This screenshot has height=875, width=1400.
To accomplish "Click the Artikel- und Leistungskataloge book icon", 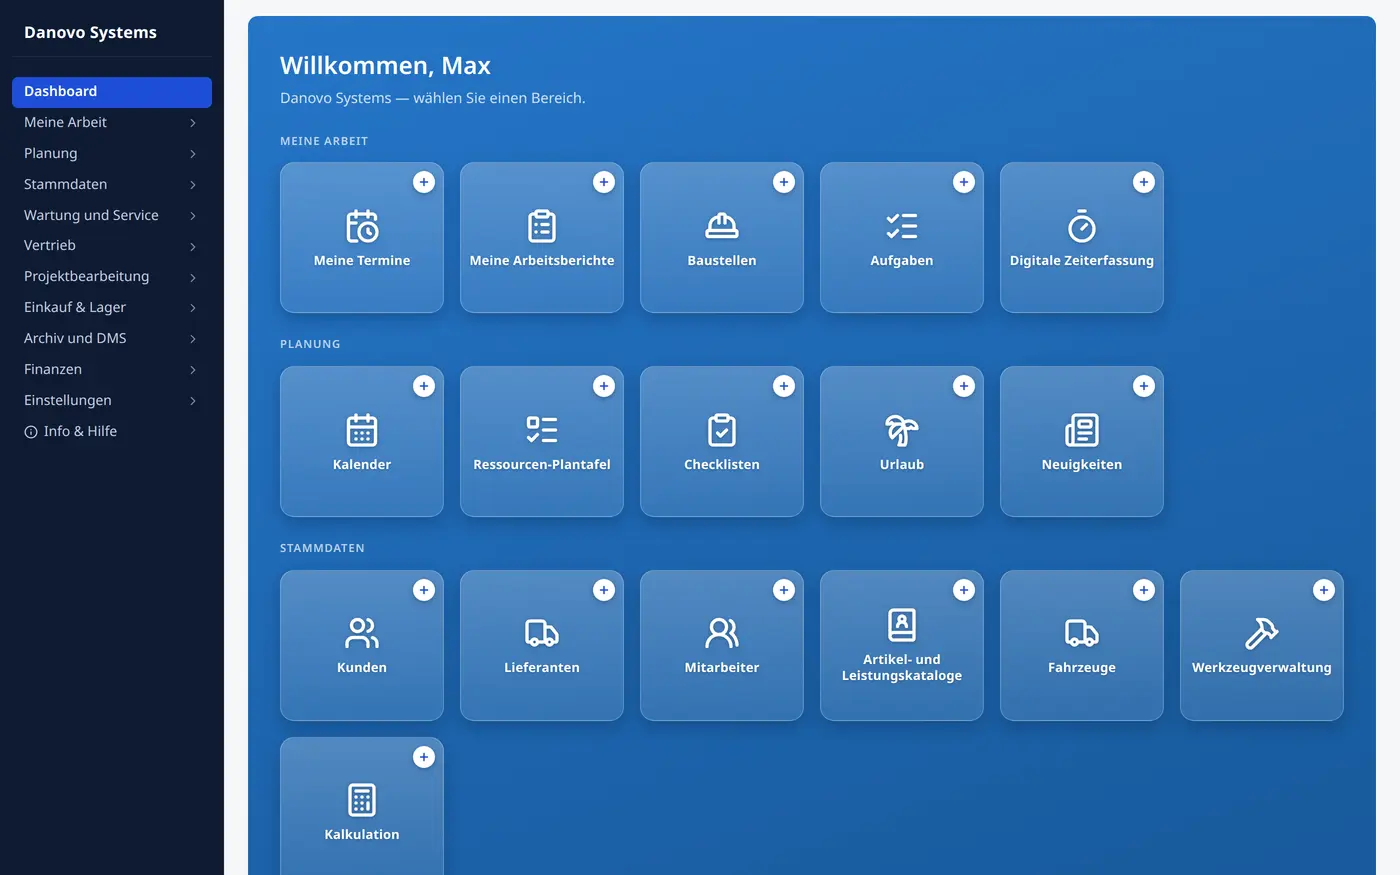I will point(902,625).
